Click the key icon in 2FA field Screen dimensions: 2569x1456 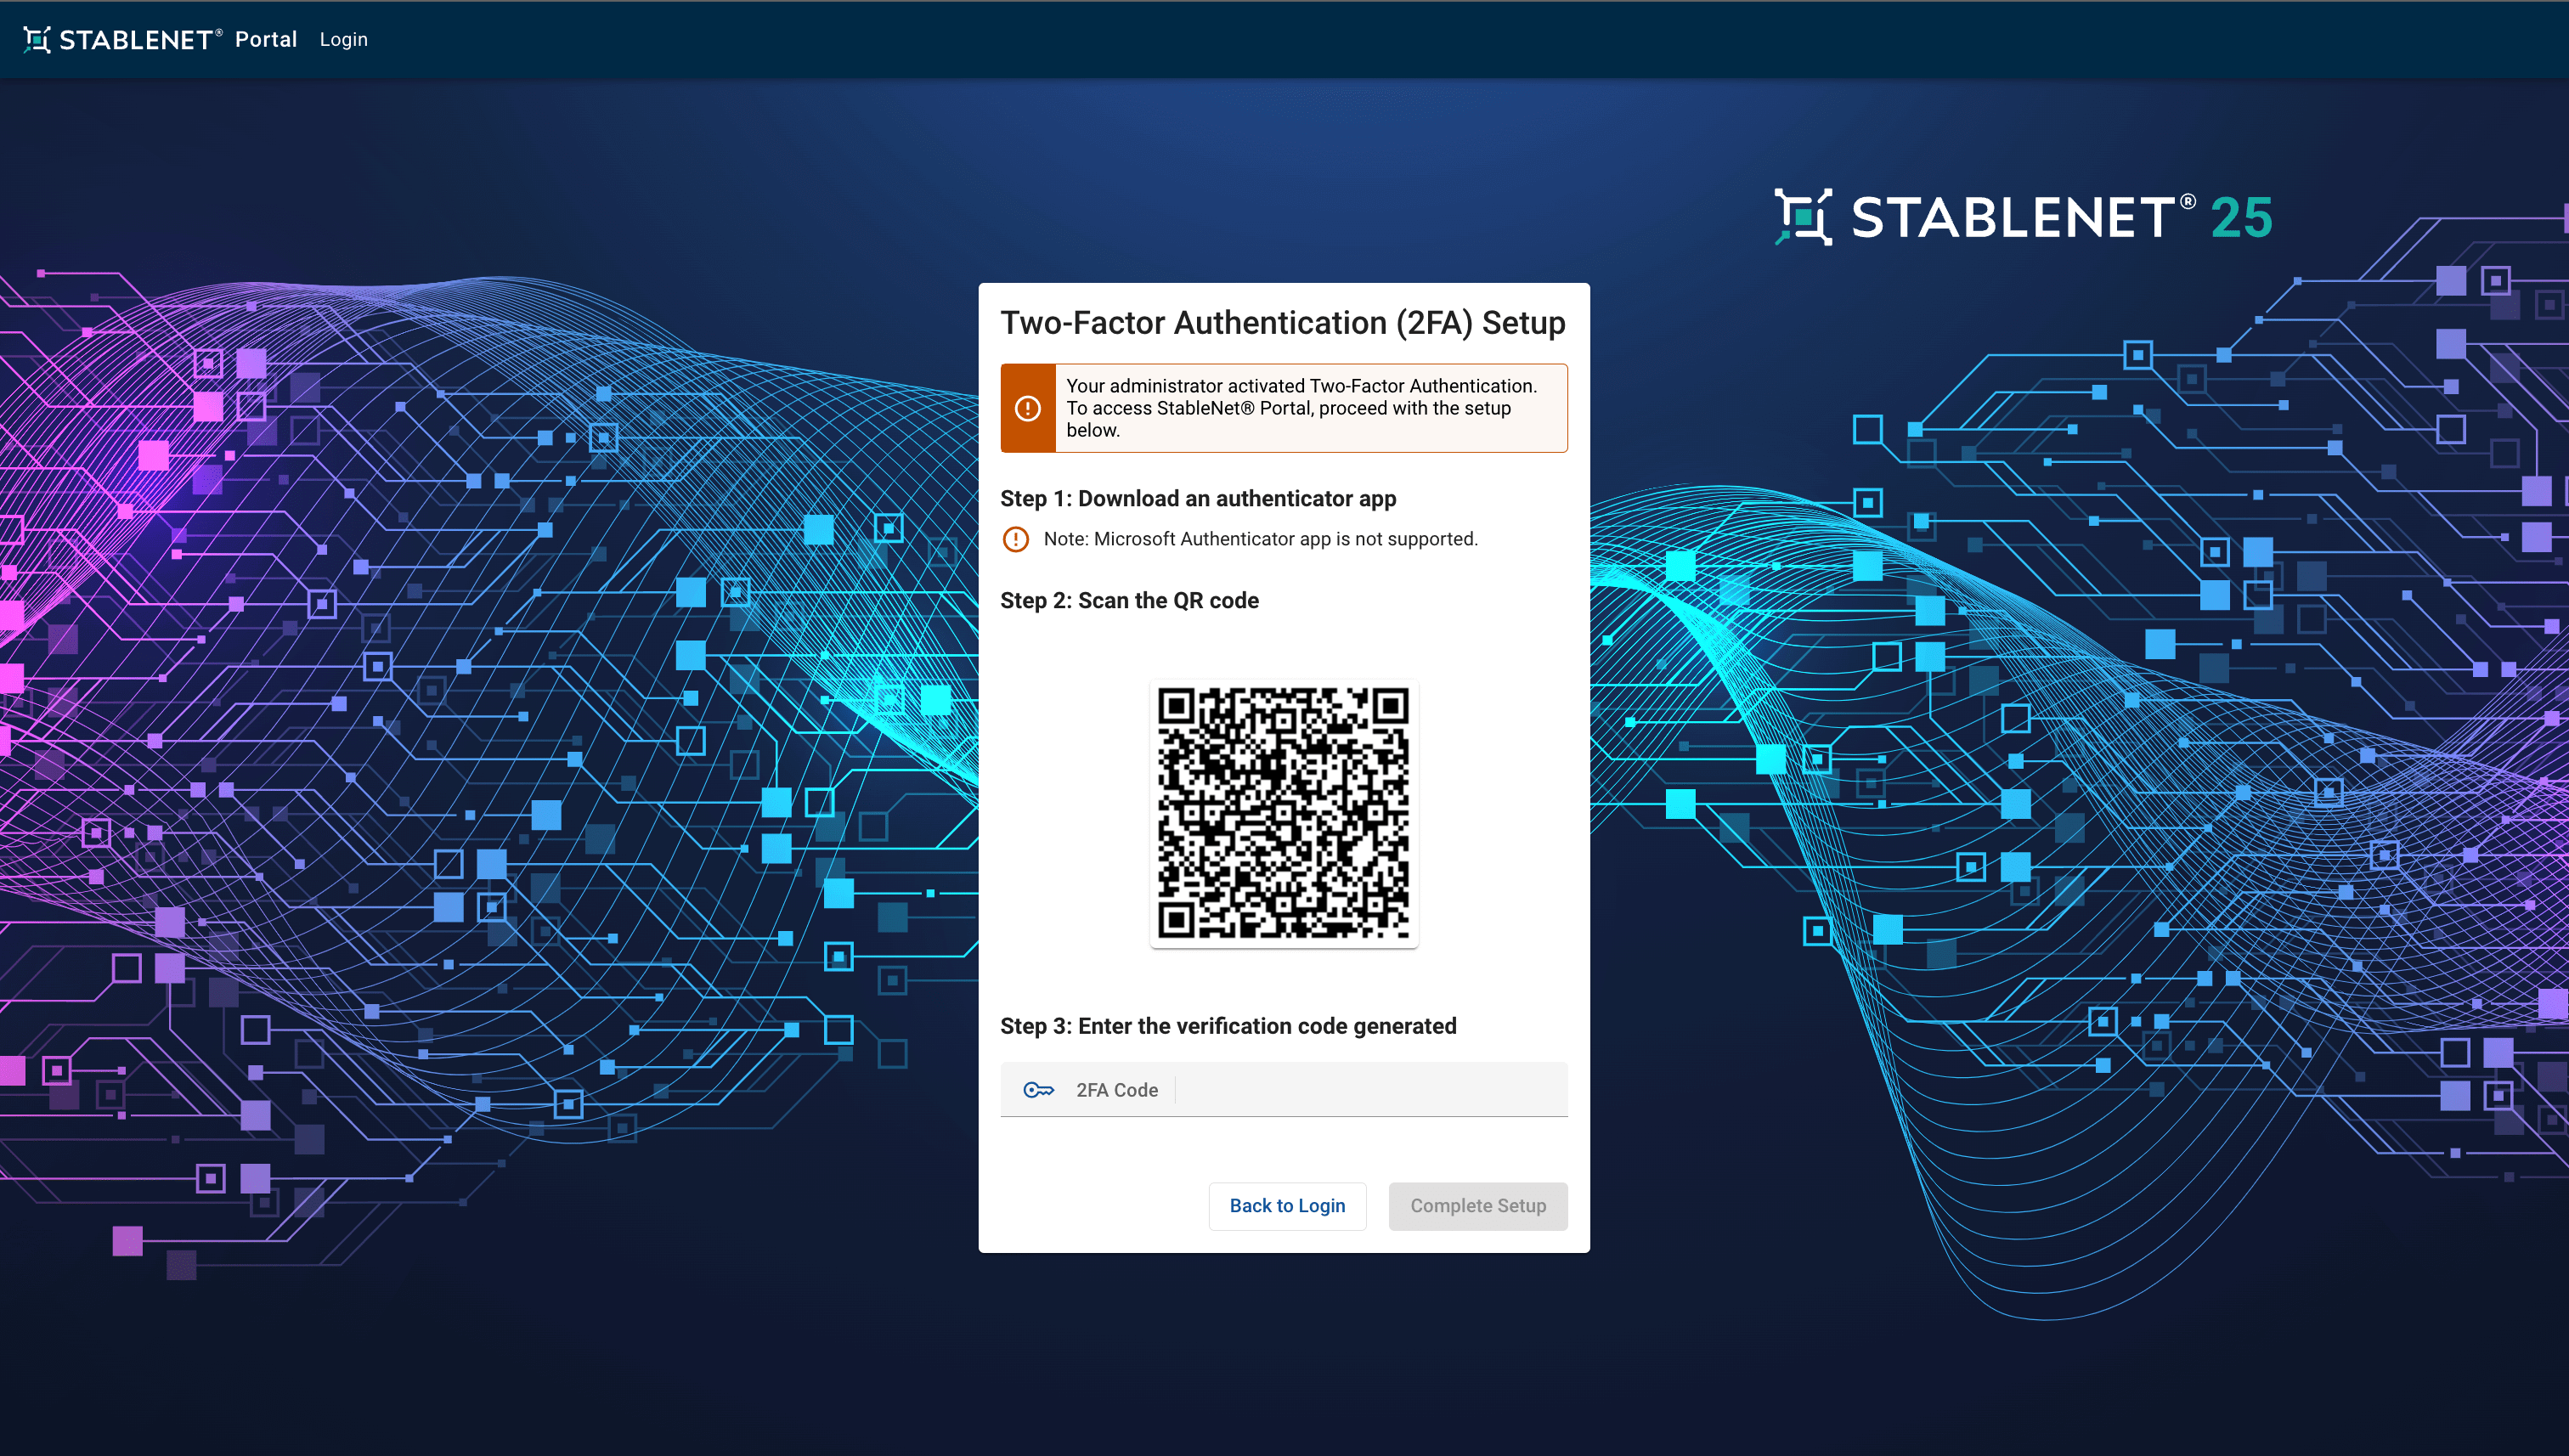[x=1038, y=1090]
